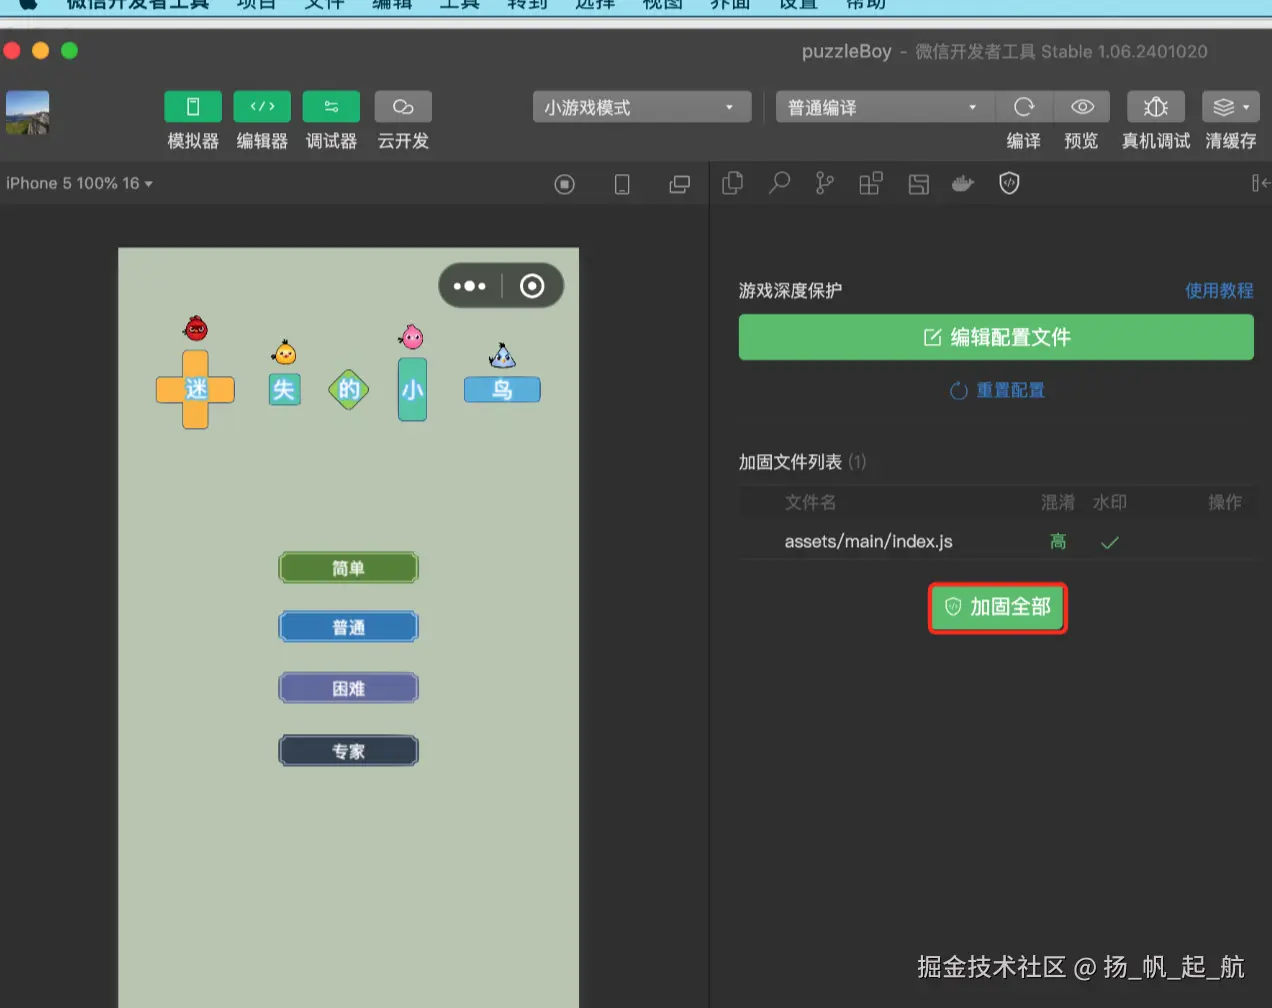Open the 编辑 menu in menu bar

point(392,5)
